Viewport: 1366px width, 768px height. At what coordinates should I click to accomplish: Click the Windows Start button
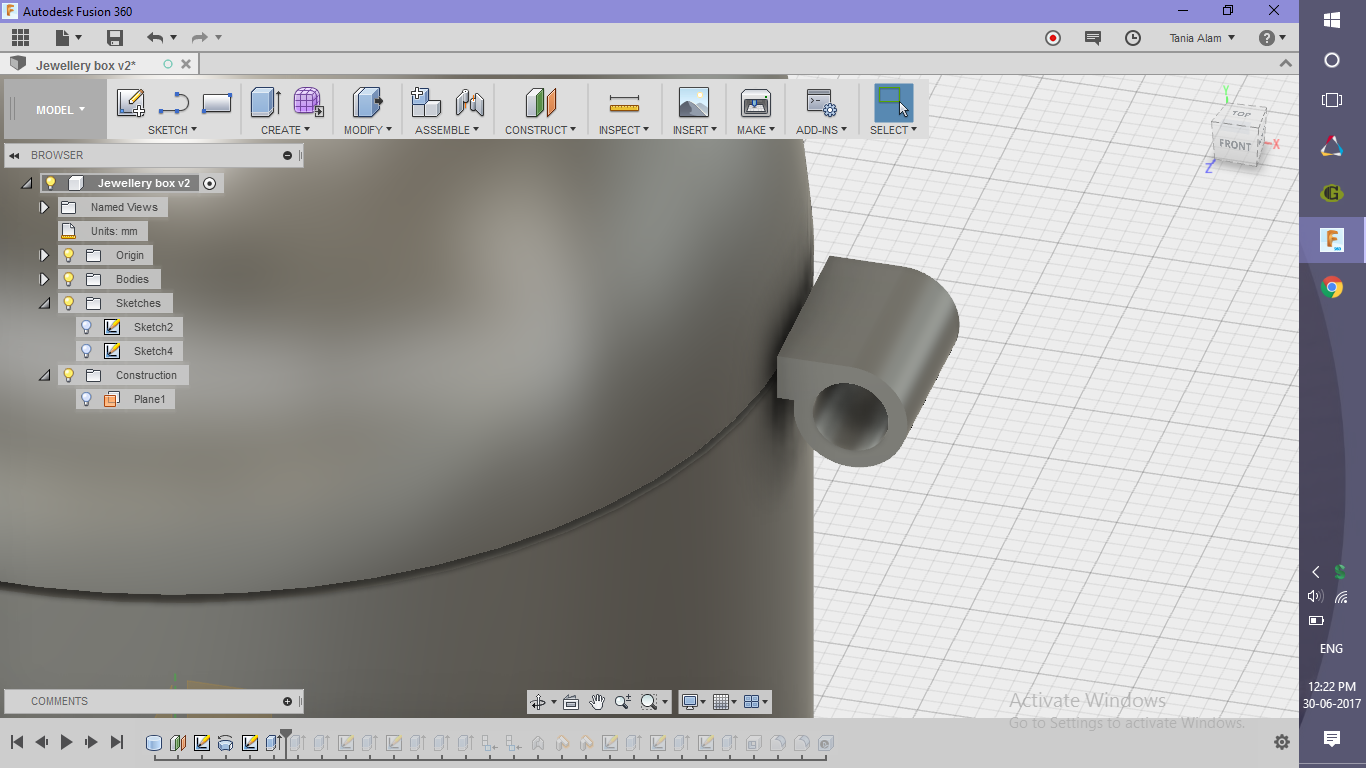1332,20
